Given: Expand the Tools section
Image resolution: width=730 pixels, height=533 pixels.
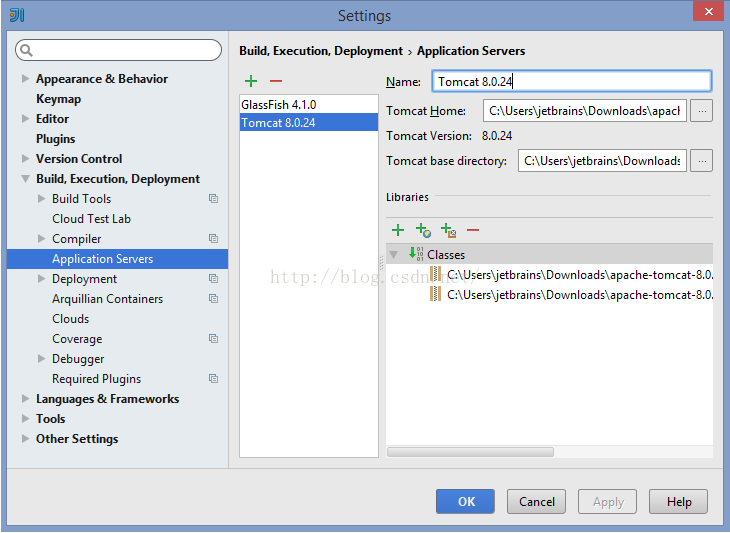Looking at the screenshot, I should (26, 418).
